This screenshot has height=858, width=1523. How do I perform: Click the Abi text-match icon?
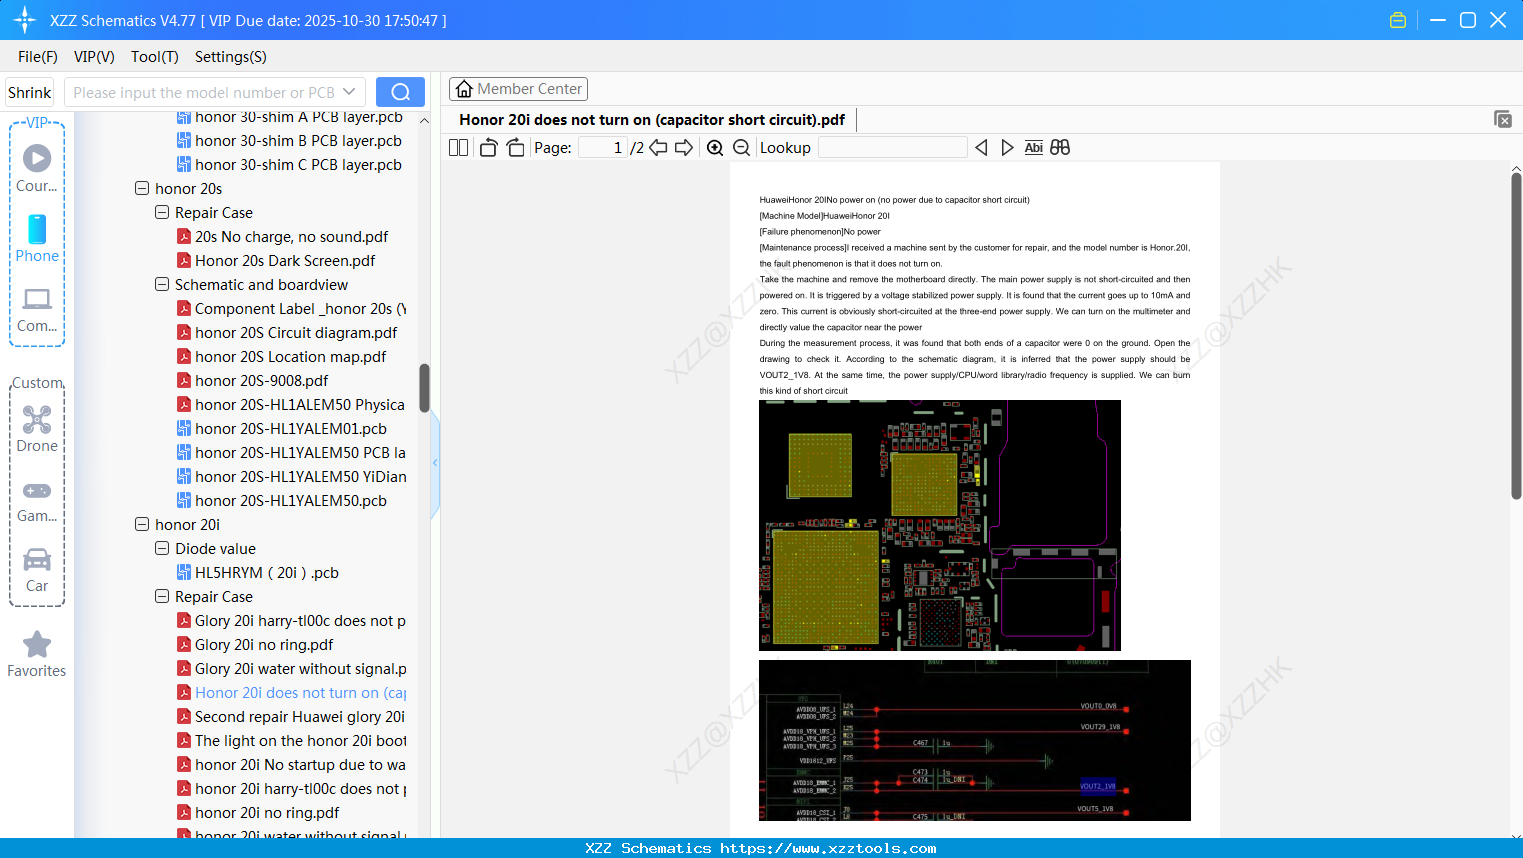click(x=1034, y=148)
